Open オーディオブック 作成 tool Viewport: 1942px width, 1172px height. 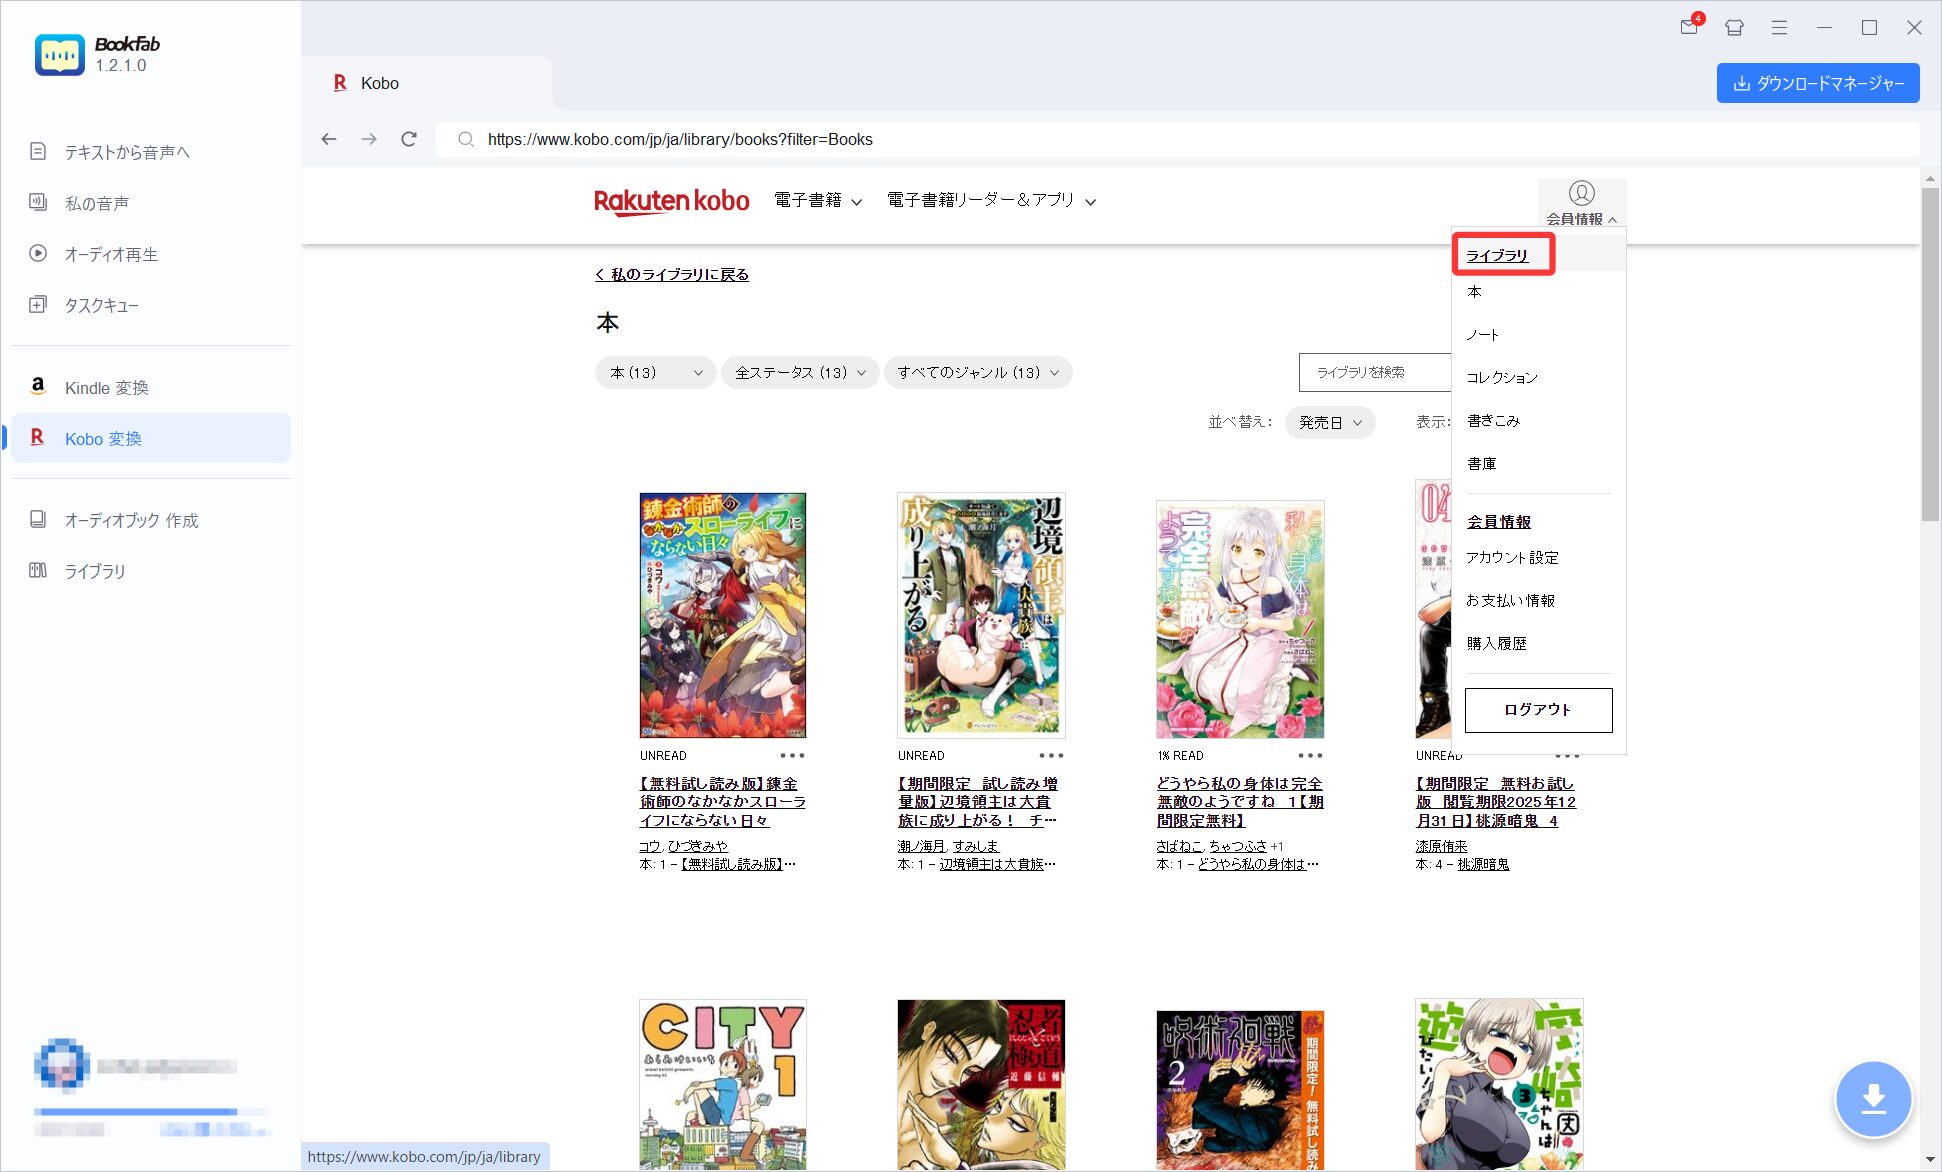click(131, 520)
